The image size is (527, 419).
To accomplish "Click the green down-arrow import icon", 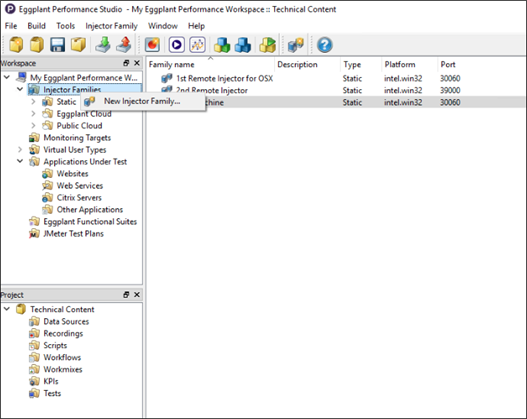I will pyautogui.click(x=103, y=44).
